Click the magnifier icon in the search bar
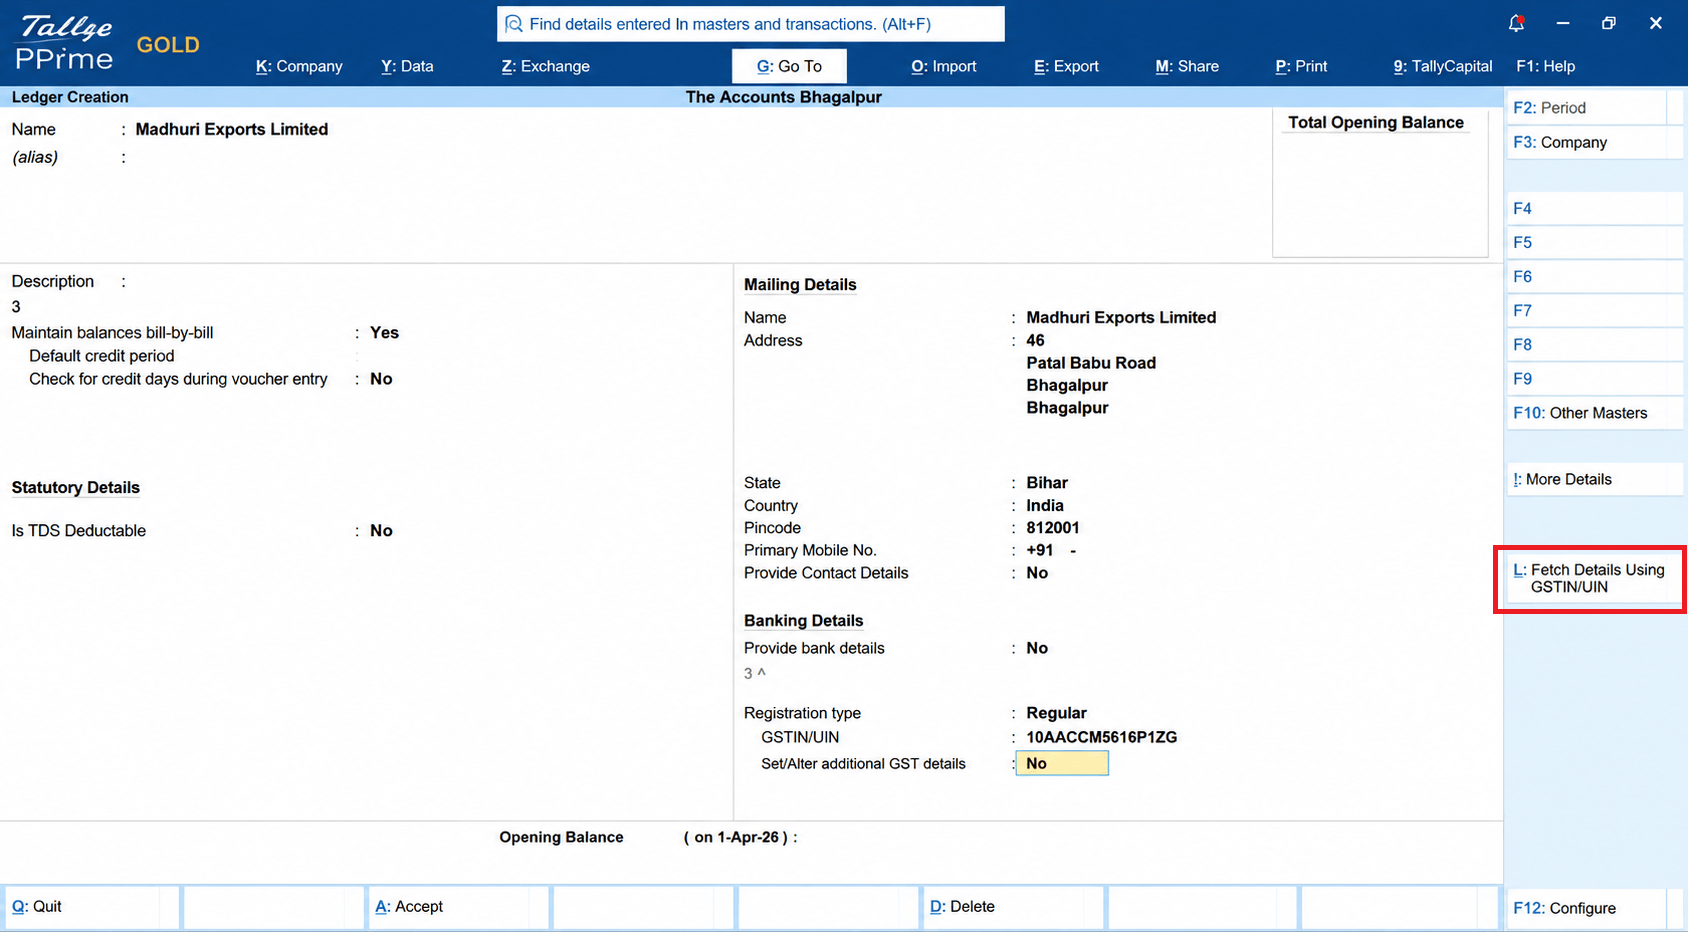This screenshot has height=932, width=1688. pos(514,24)
